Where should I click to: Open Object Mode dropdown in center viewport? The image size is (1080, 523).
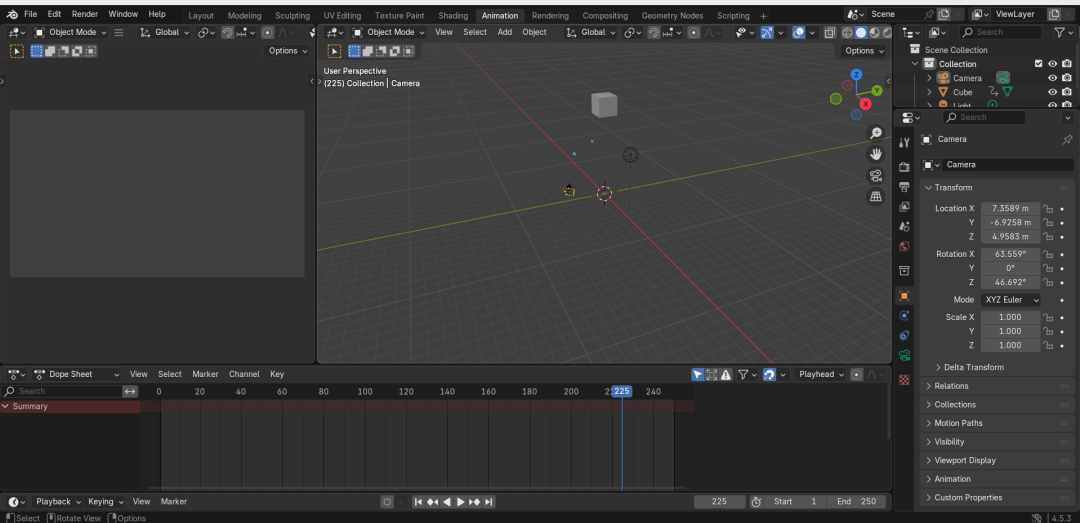(x=388, y=32)
